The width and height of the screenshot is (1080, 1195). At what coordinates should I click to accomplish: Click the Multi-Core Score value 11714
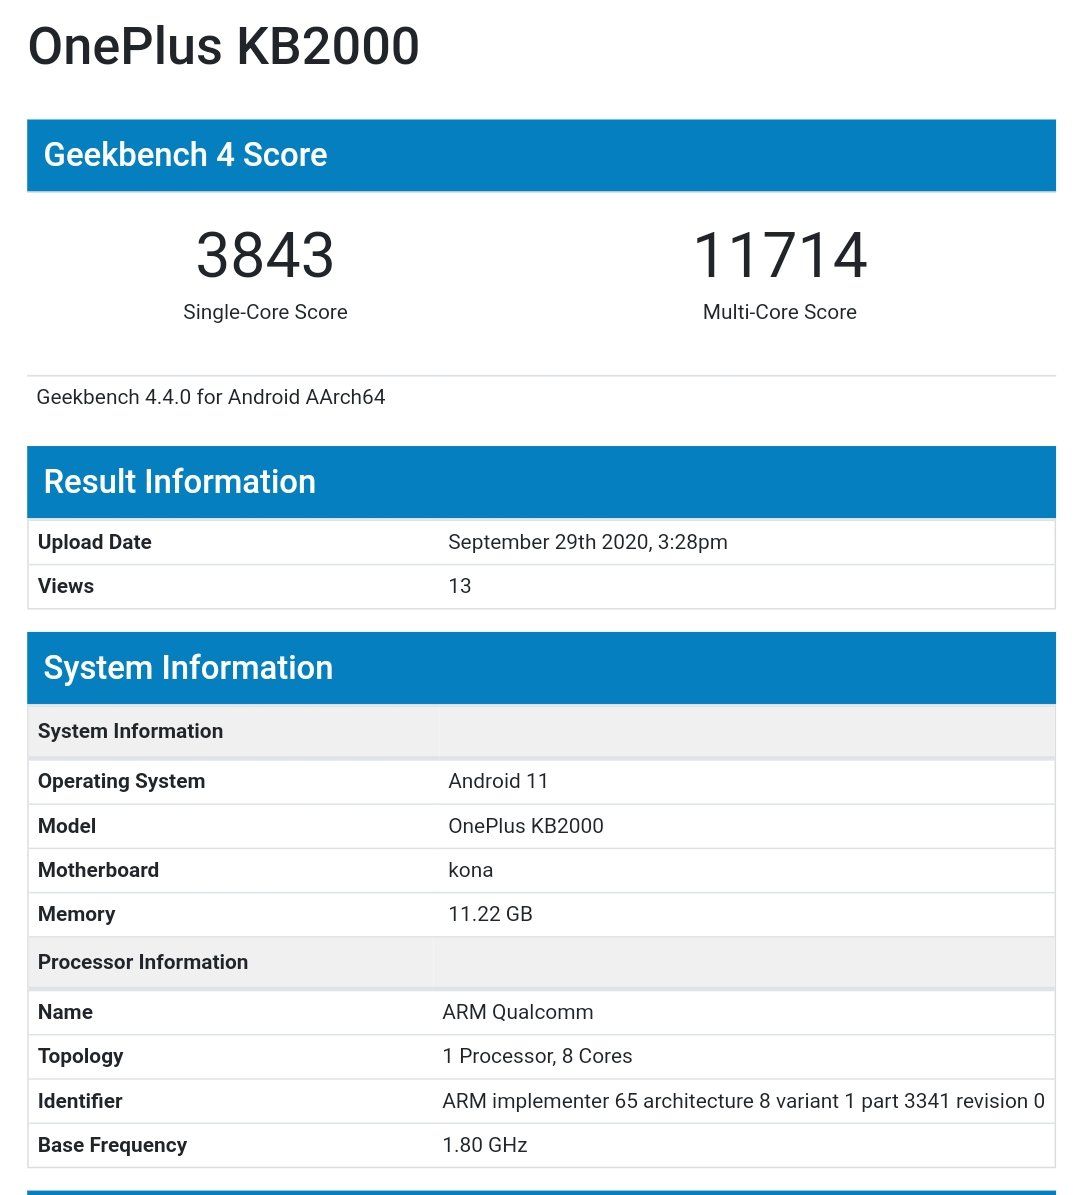[780, 256]
